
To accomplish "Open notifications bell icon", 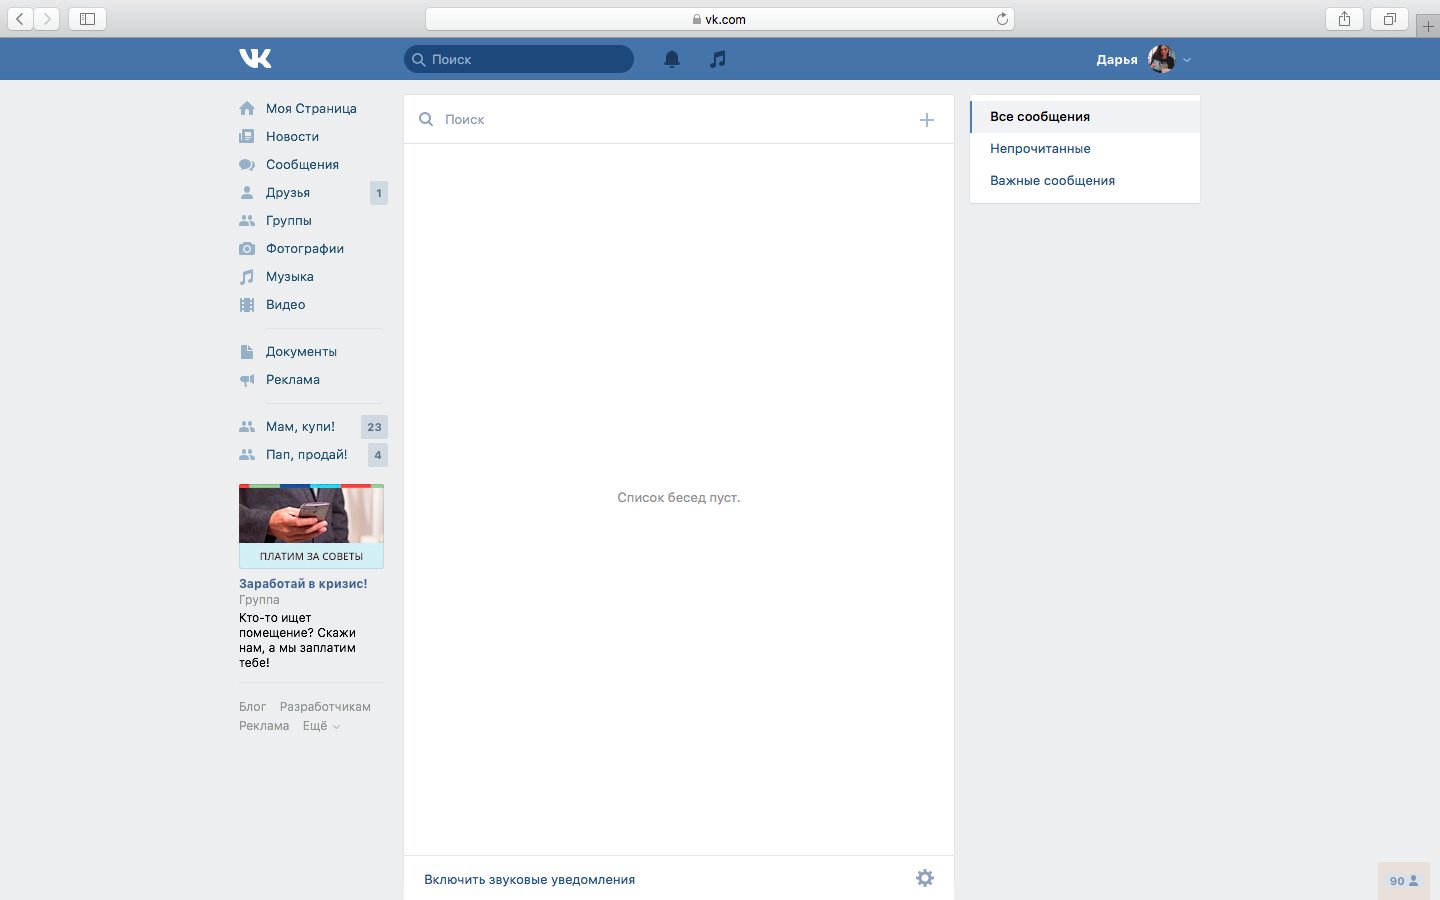I will (x=672, y=59).
